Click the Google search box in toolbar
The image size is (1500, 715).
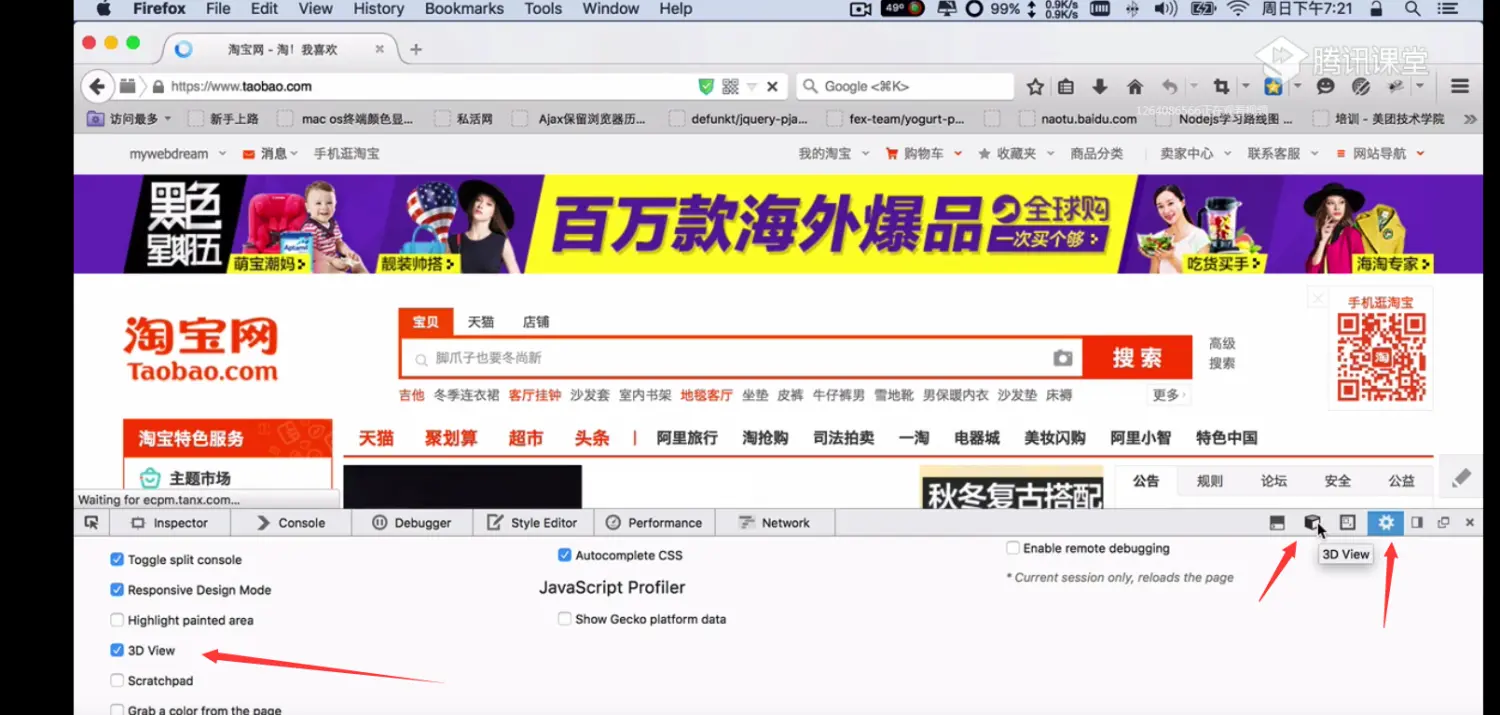point(905,87)
